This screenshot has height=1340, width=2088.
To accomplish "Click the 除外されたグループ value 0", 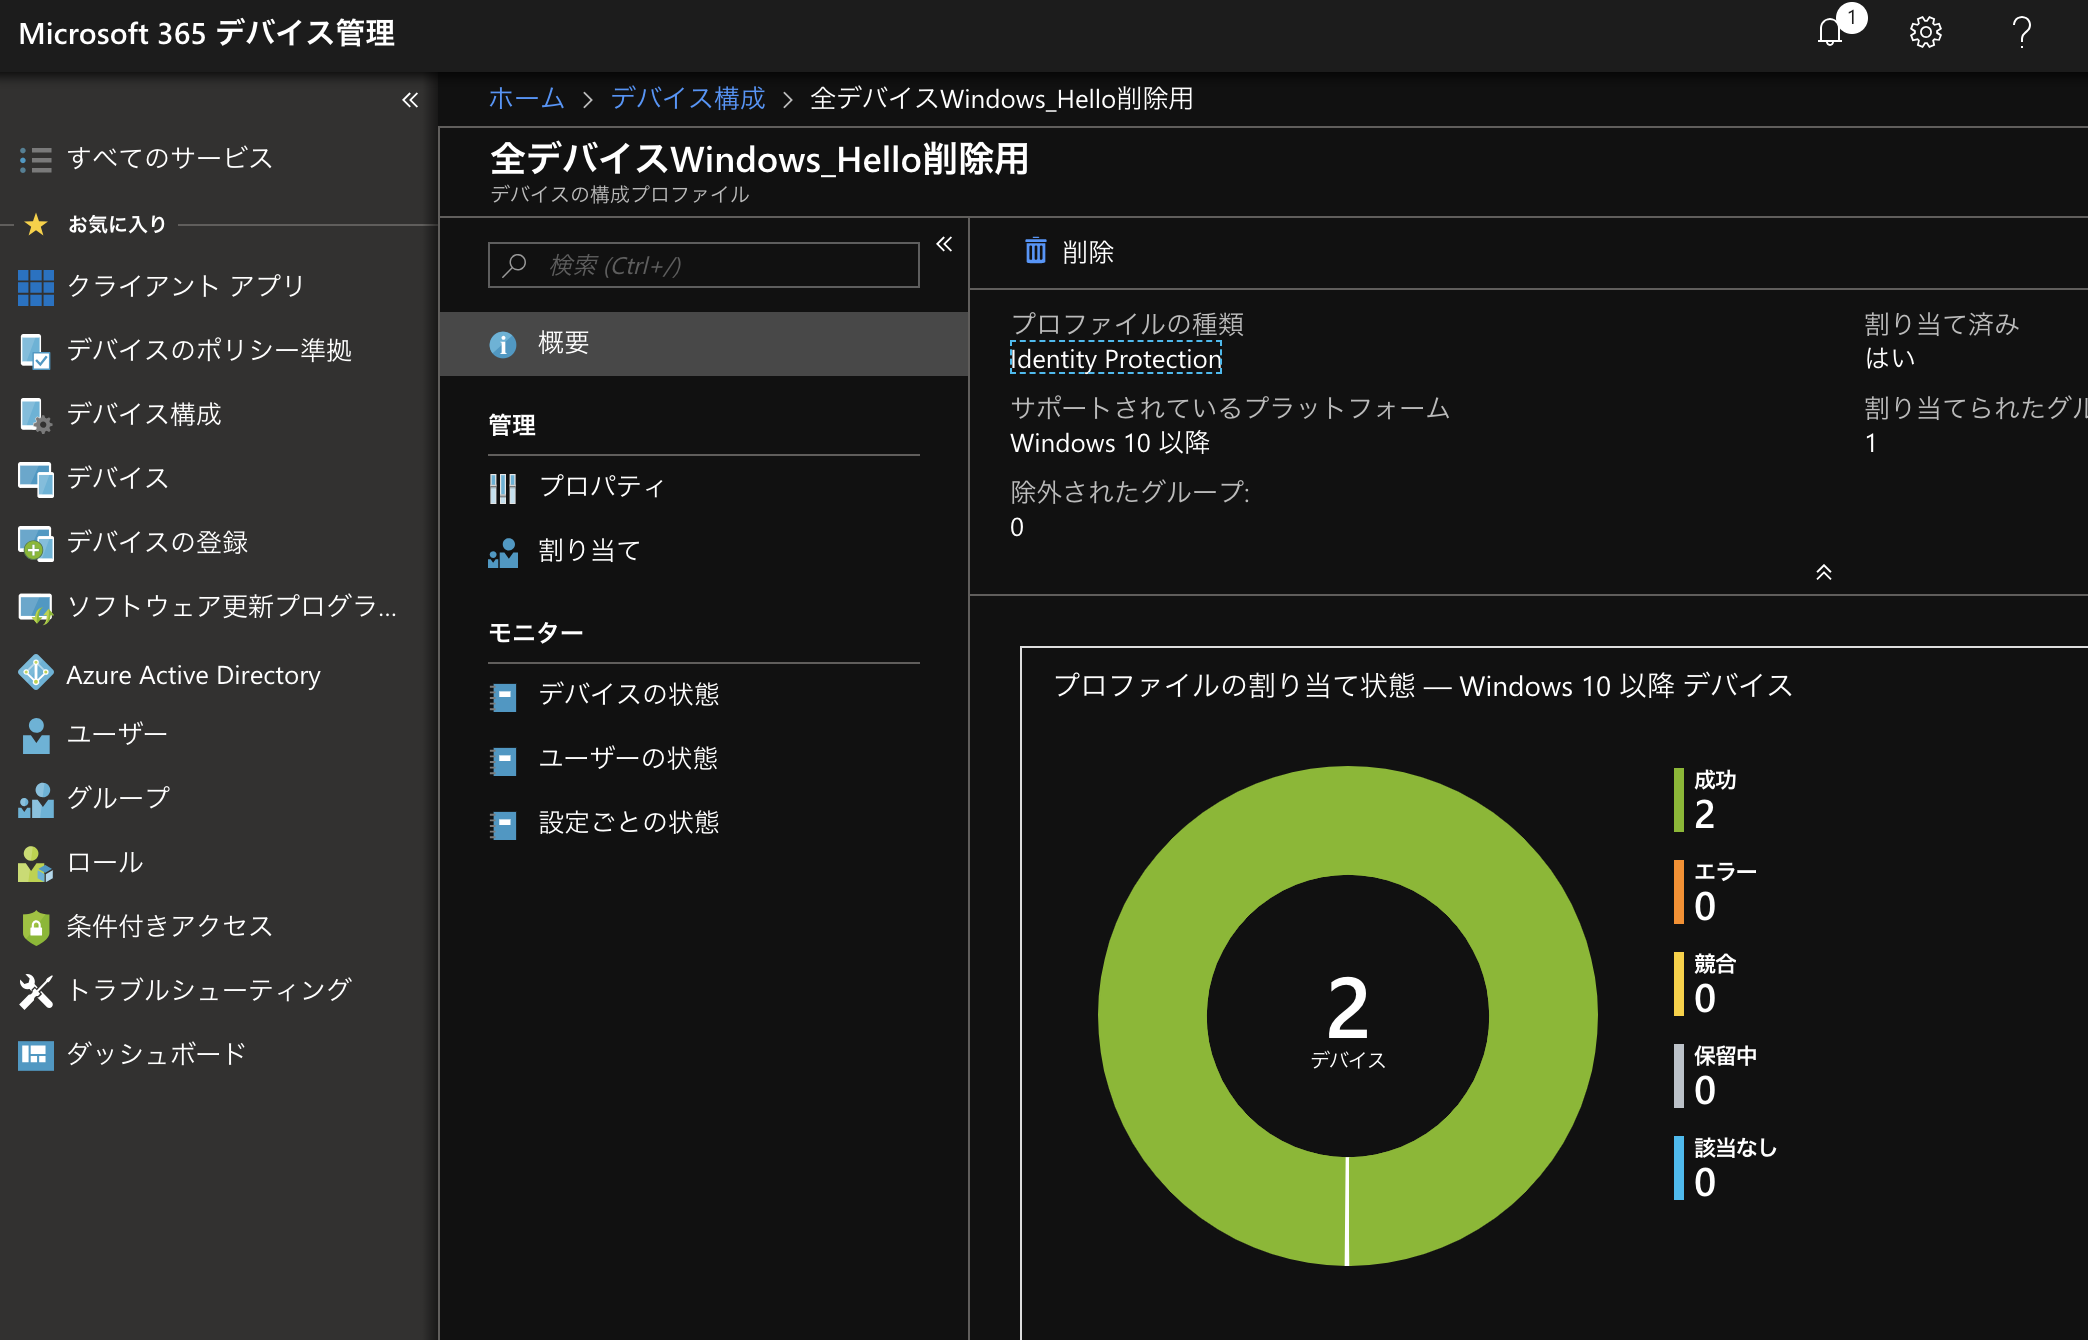I will (1017, 527).
